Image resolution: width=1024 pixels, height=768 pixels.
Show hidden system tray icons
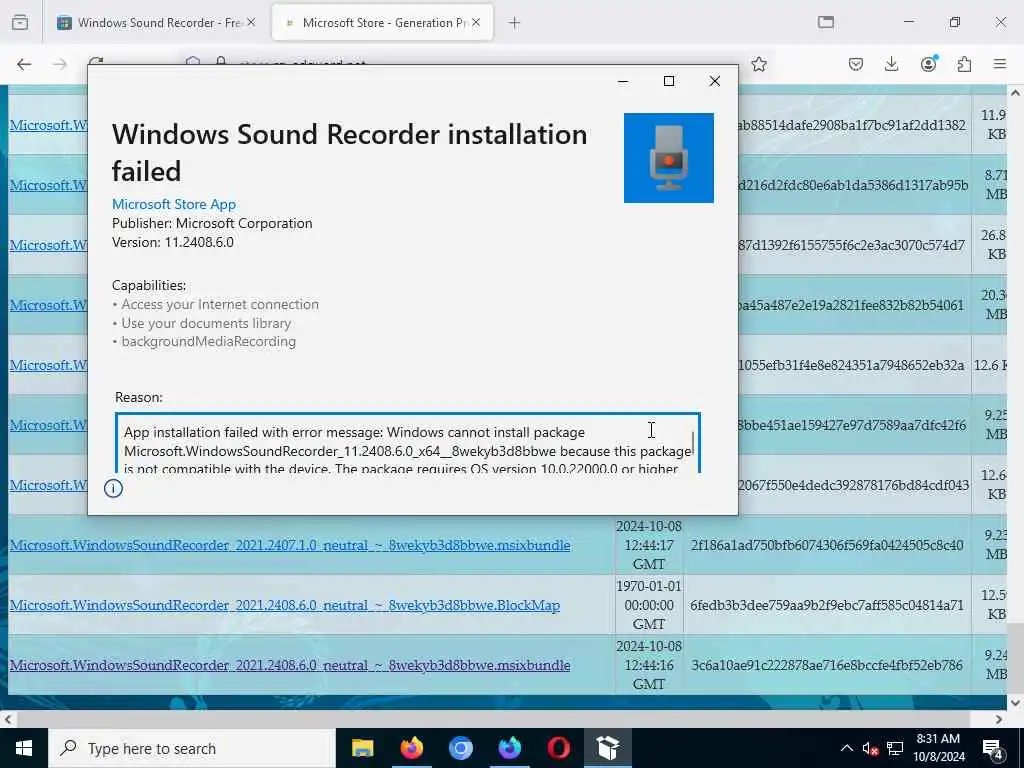(x=846, y=748)
